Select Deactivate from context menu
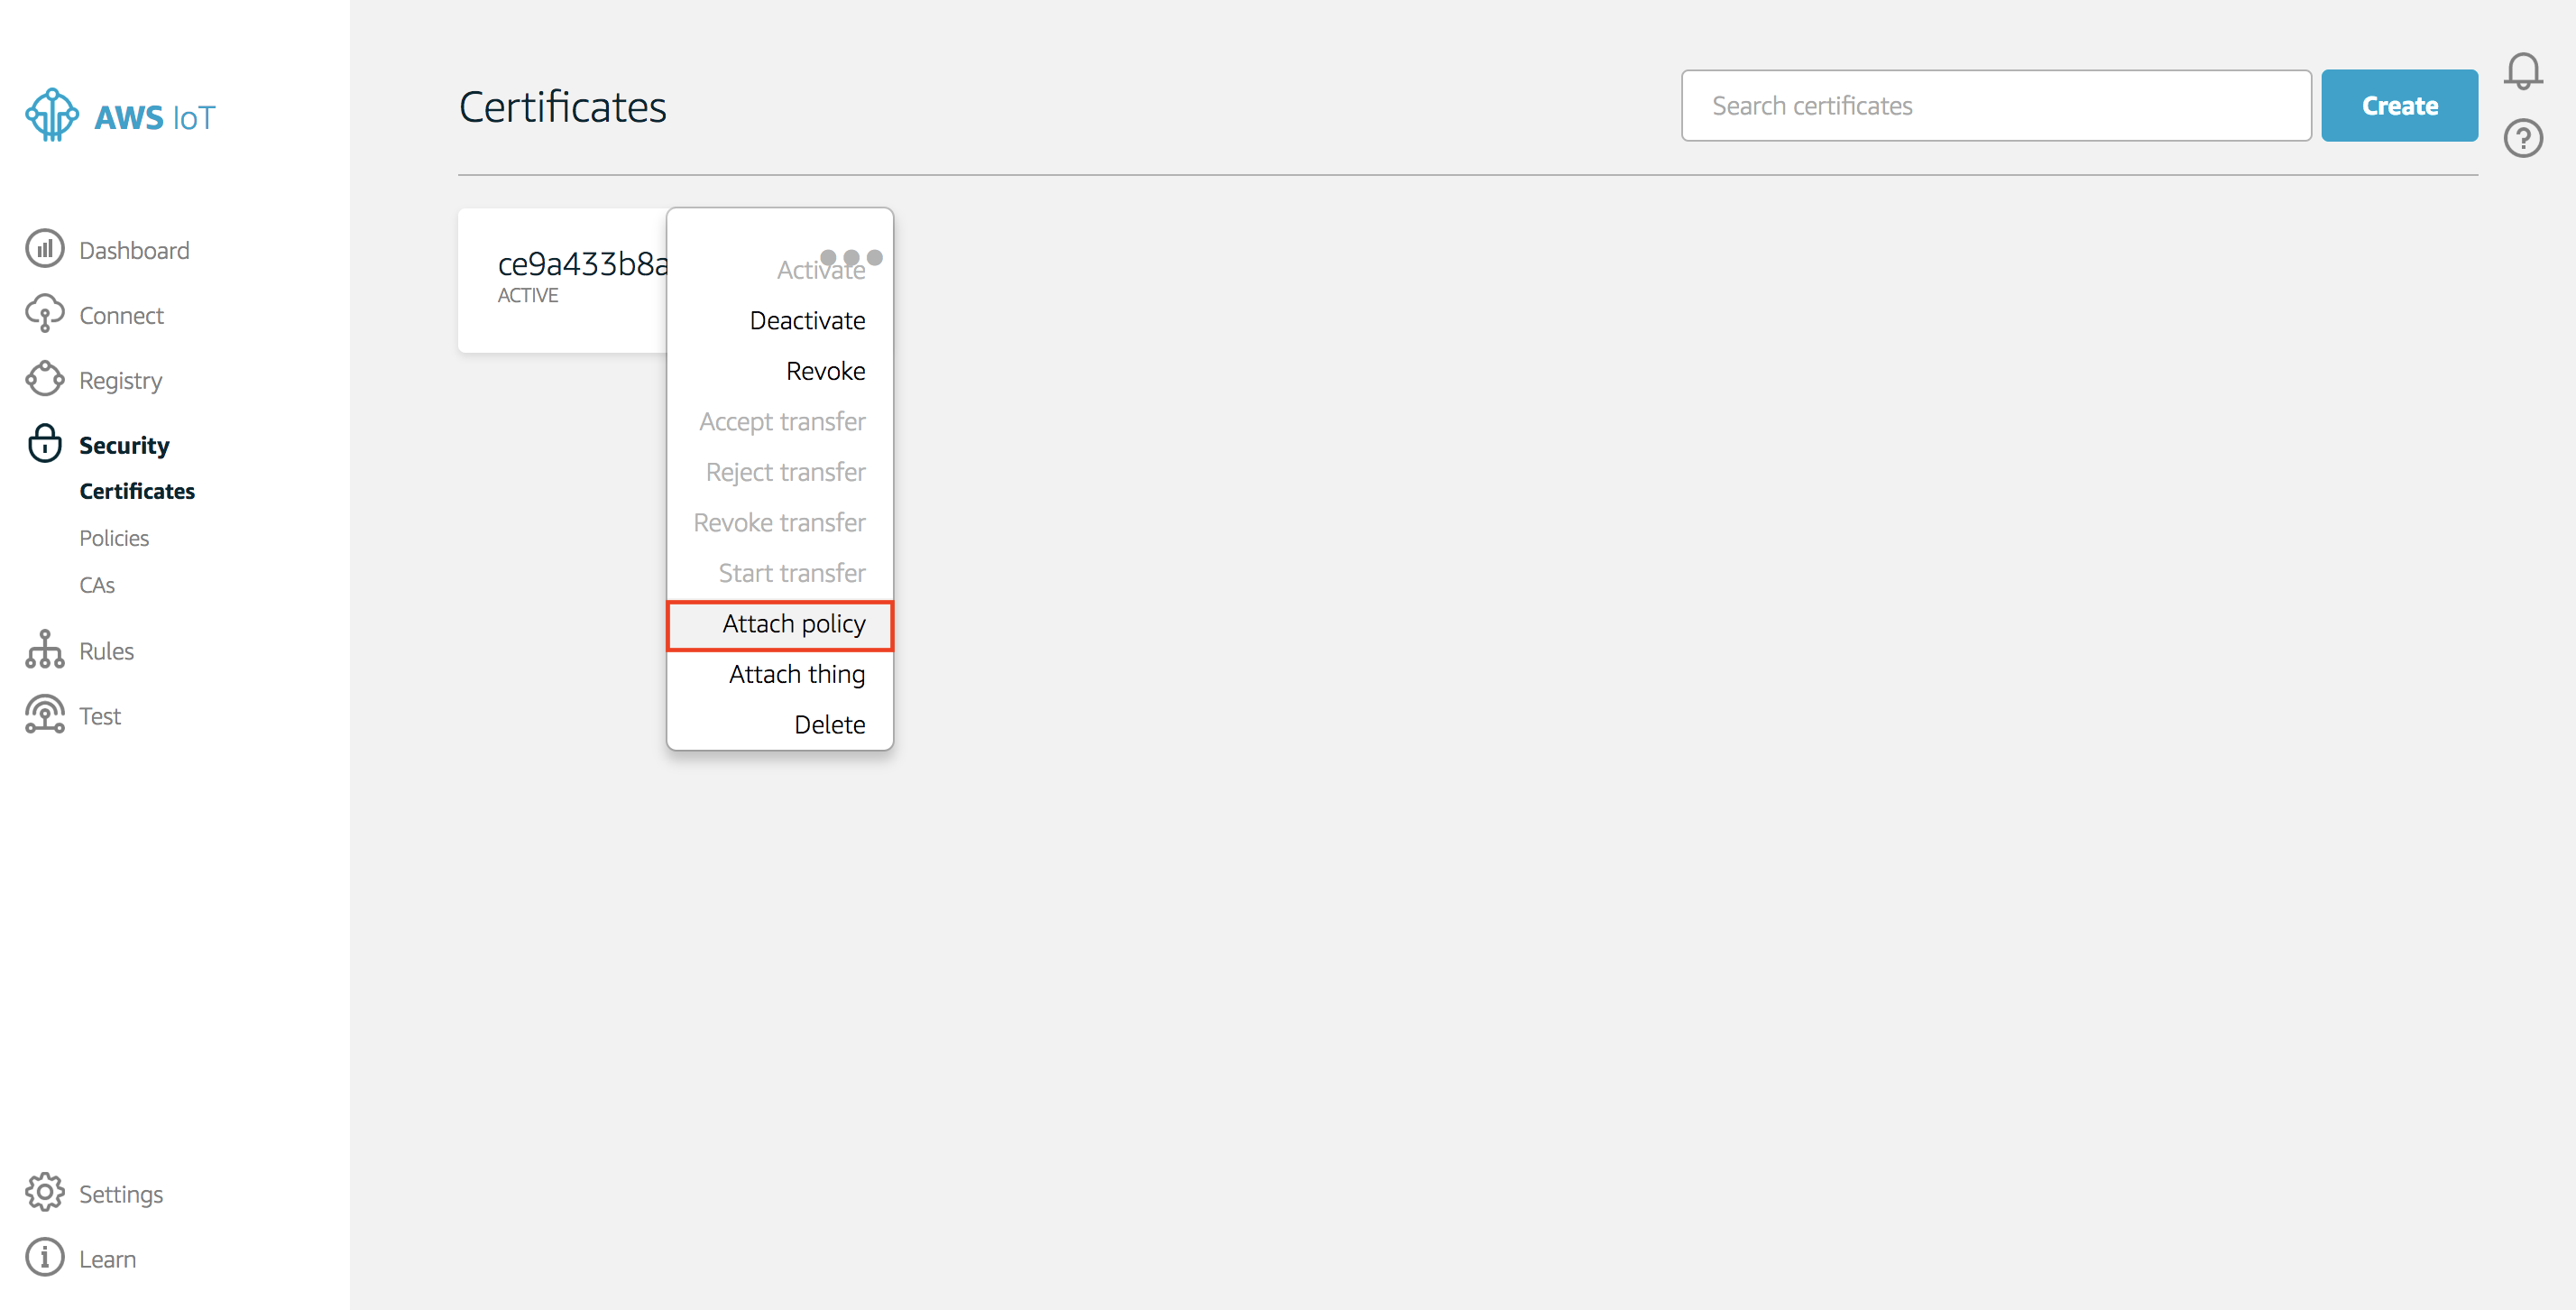Screen dimensions: 2576x1310 click(x=810, y=319)
